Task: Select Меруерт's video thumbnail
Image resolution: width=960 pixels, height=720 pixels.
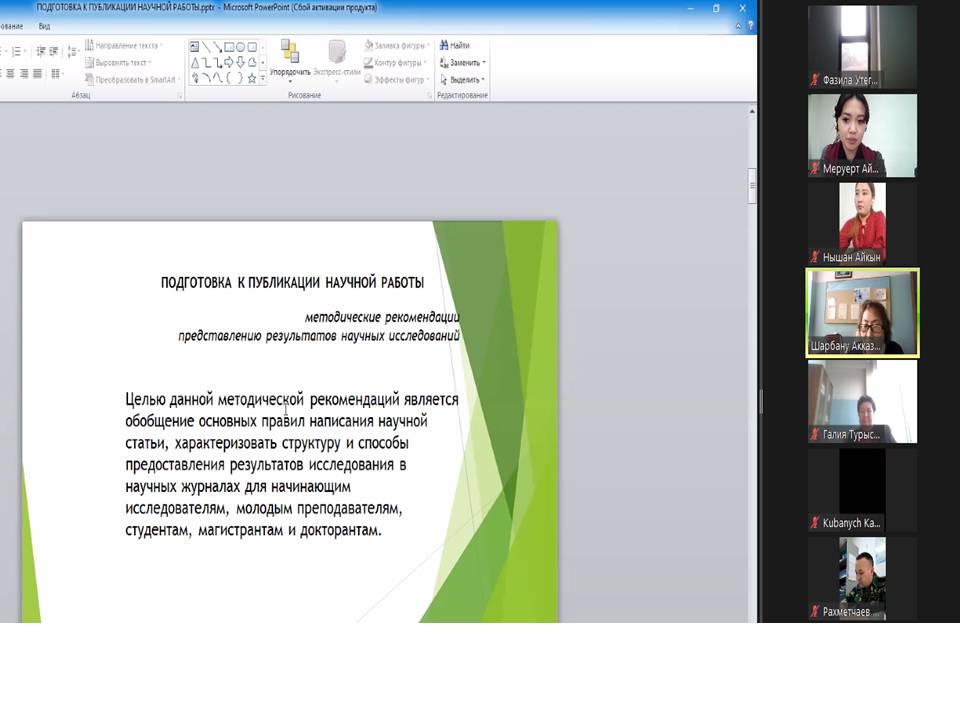Action: tap(862, 135)
